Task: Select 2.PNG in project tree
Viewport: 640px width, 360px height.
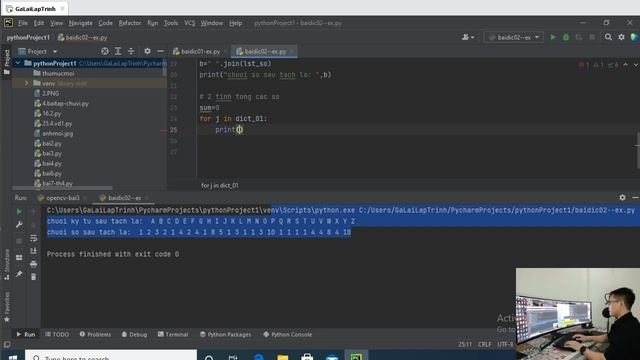Action: 51,93
